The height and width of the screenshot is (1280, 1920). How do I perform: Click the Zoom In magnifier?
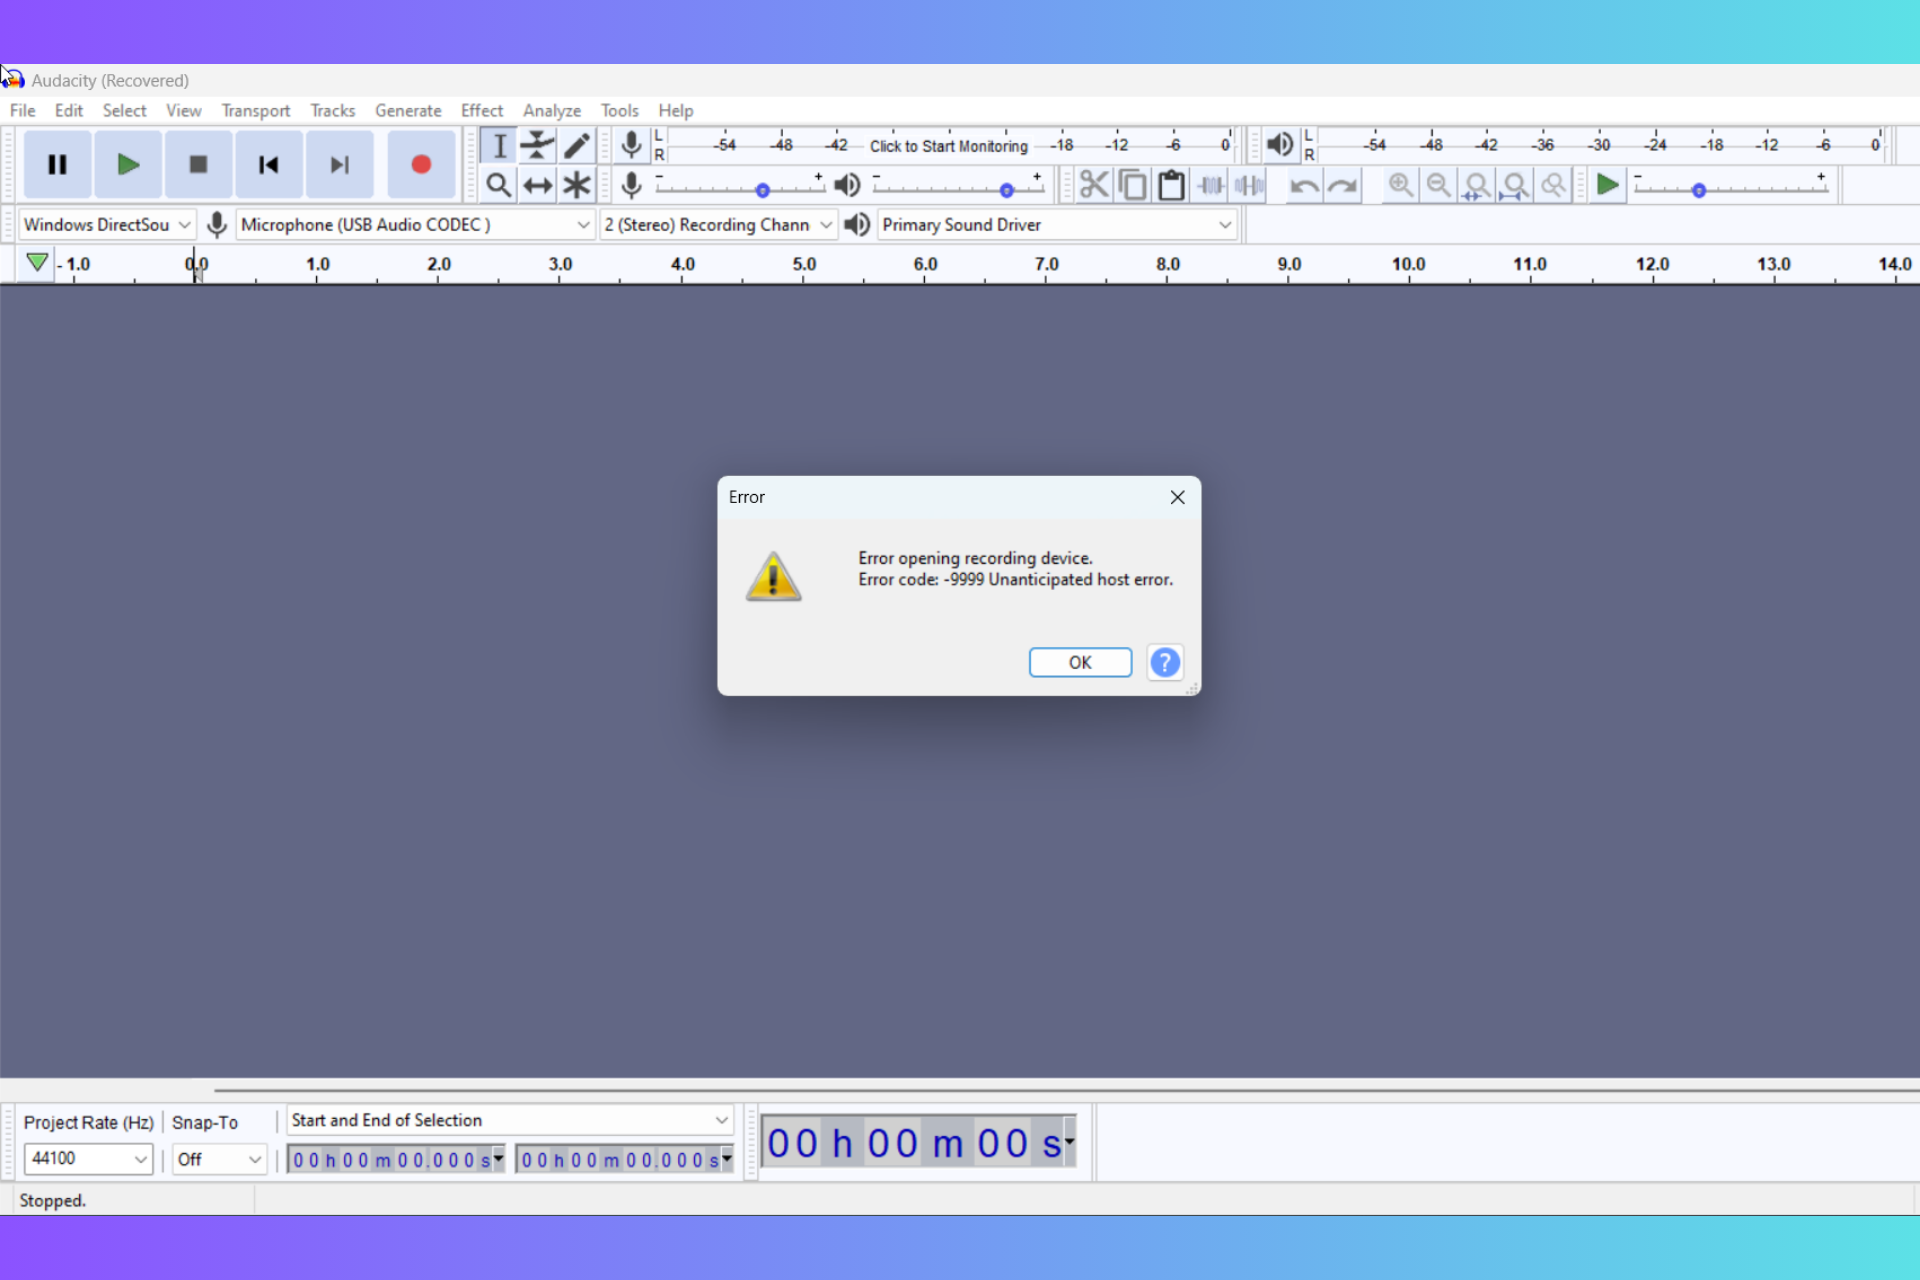(x=1400, y=186)
